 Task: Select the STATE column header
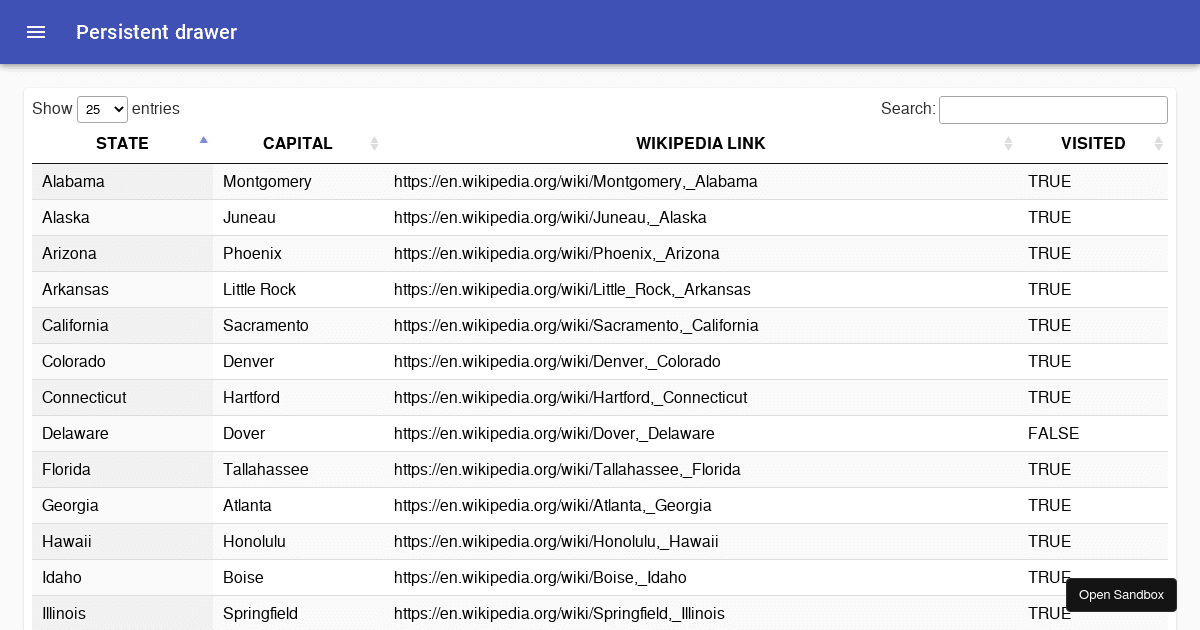122,144
